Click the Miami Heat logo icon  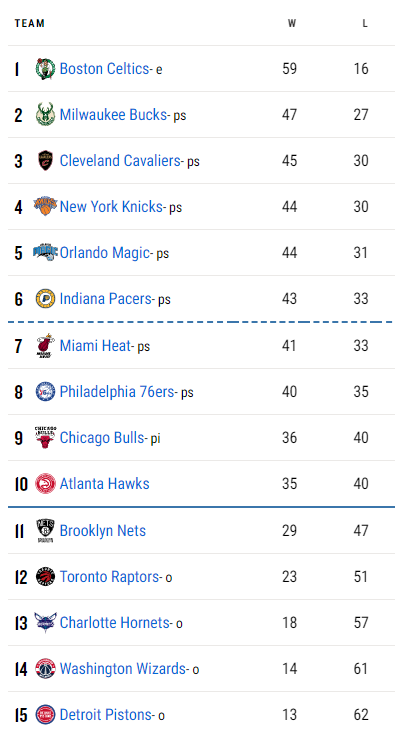click(45, 346)
